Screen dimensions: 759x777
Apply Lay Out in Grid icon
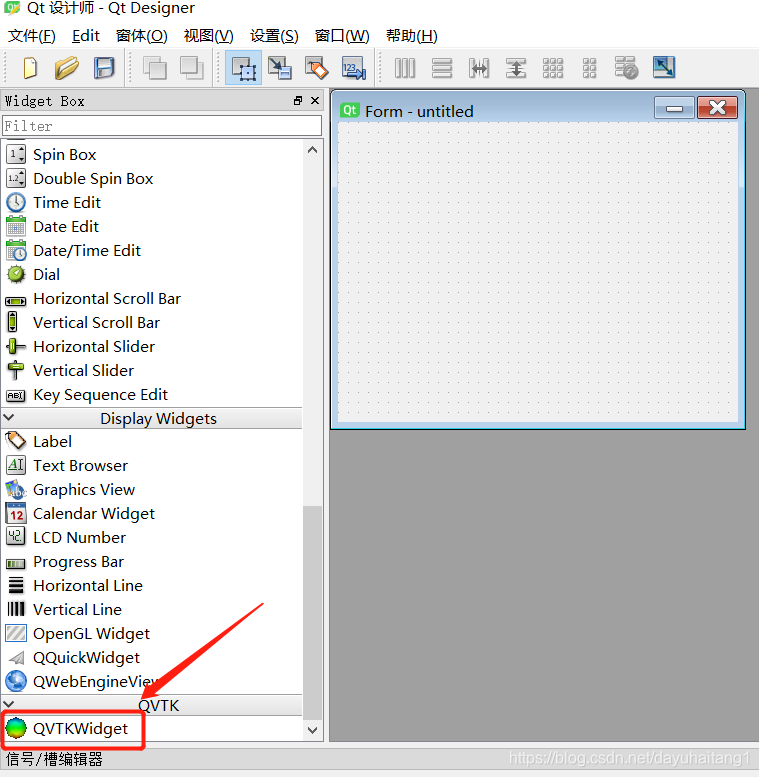coord(553,68)
